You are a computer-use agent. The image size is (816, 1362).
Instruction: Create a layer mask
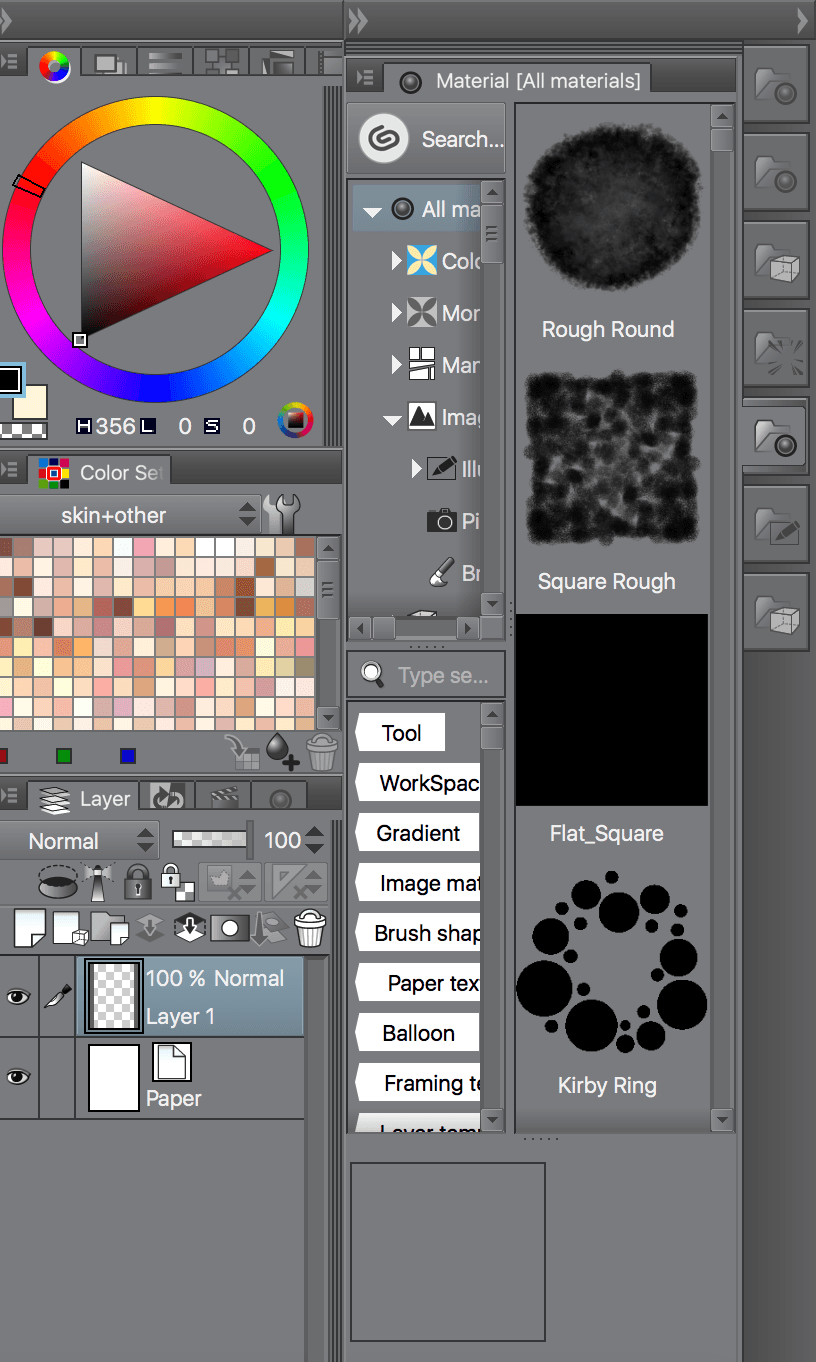[229, 928]
